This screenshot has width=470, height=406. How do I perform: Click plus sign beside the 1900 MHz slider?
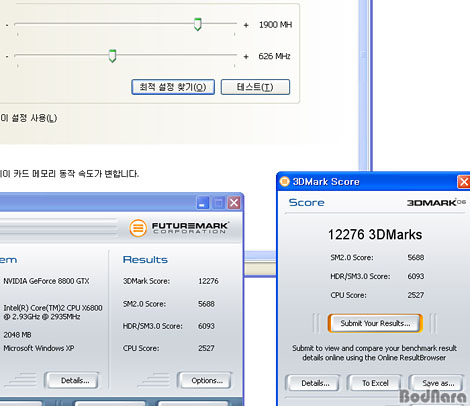coord(246,25)
